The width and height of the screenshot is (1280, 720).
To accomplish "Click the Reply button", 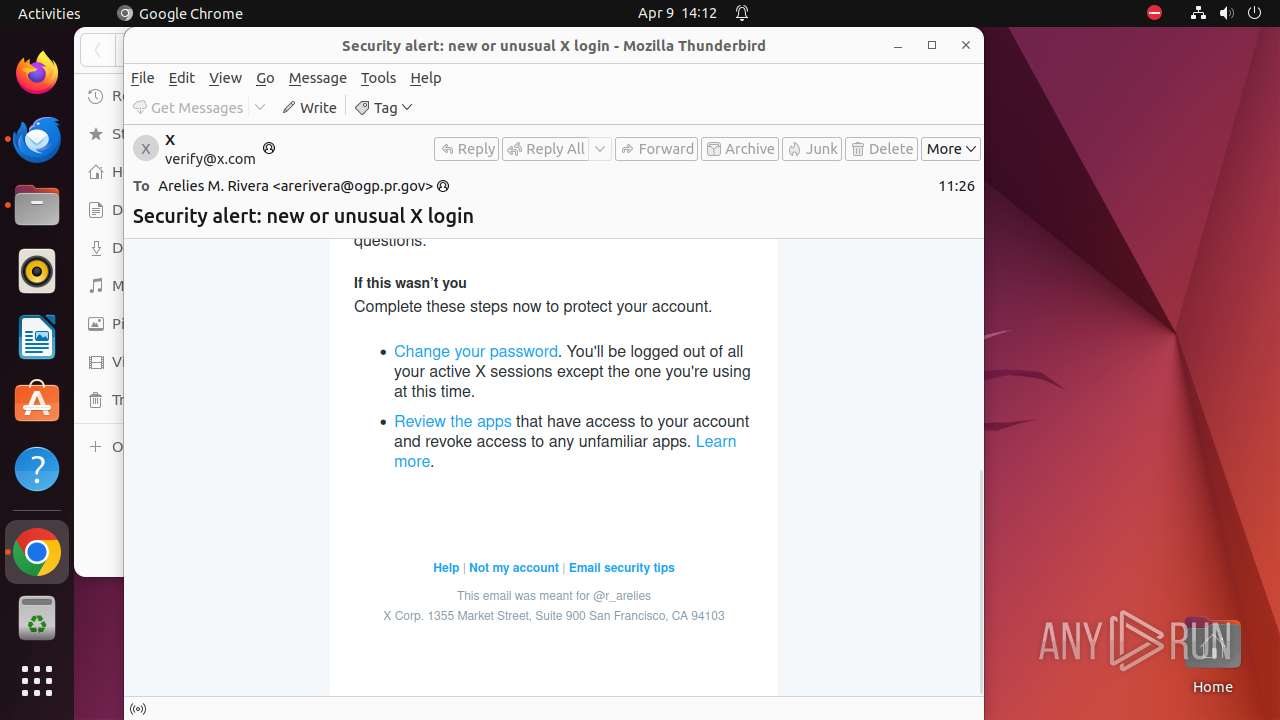I will tap(467, 149).
